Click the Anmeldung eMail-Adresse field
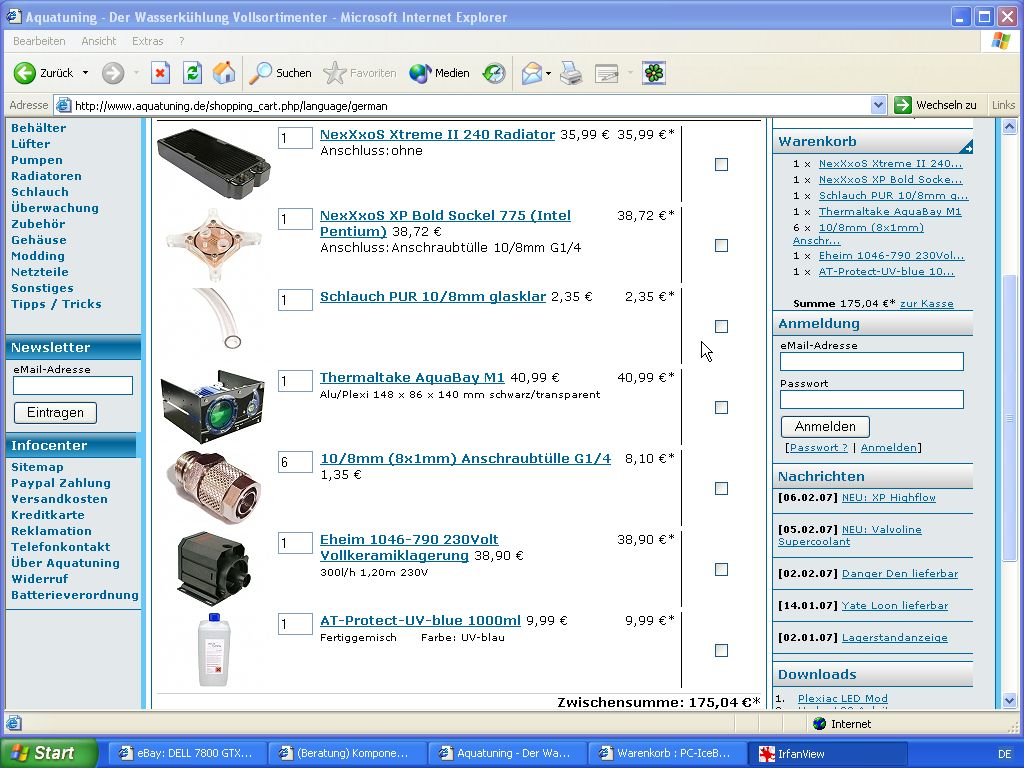 872,361
